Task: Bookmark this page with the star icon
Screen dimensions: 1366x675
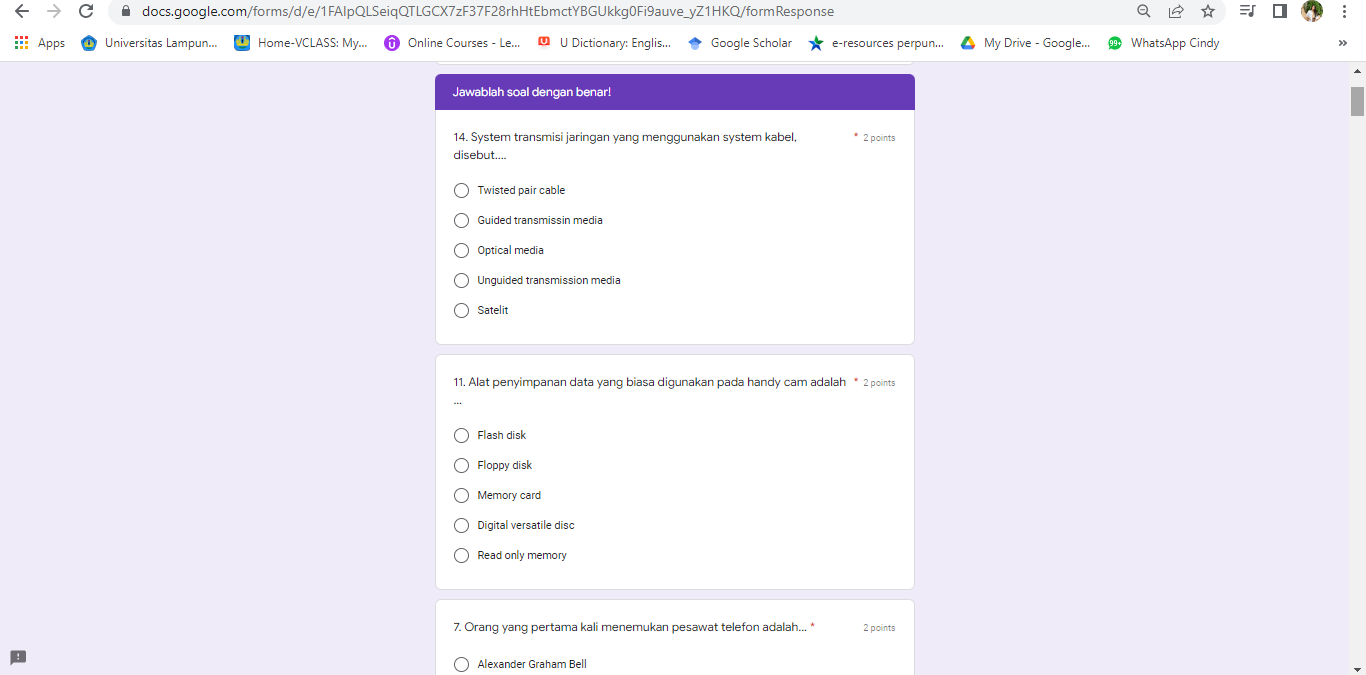Action: point(1208,11)
